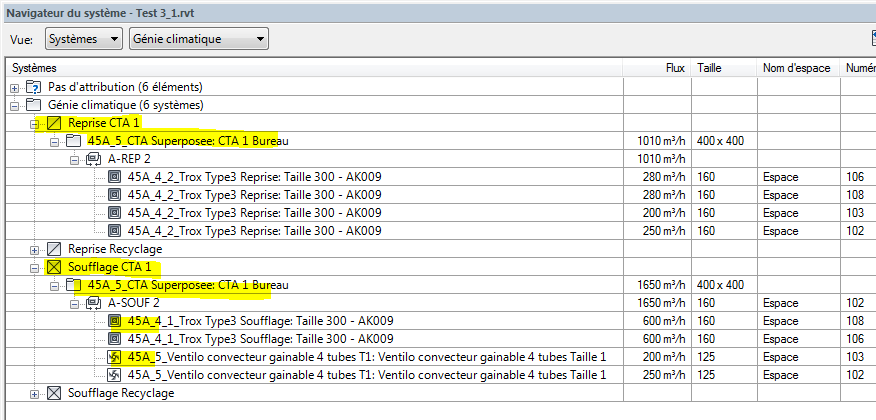Click the Reprise Recyclage system icon
The height and width of the screenshot is (420, 876).
pyautogui.click(x=55, y=249)
